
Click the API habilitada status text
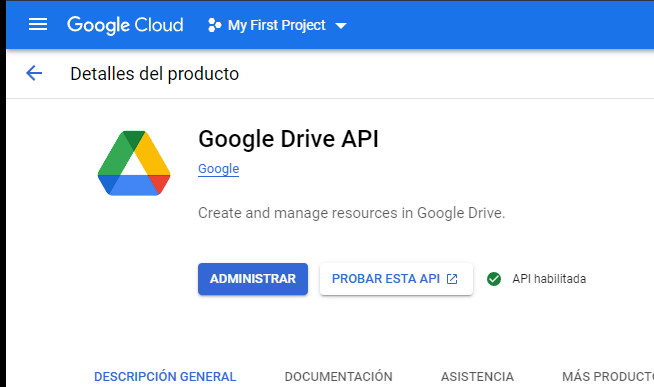coord(549,279)
